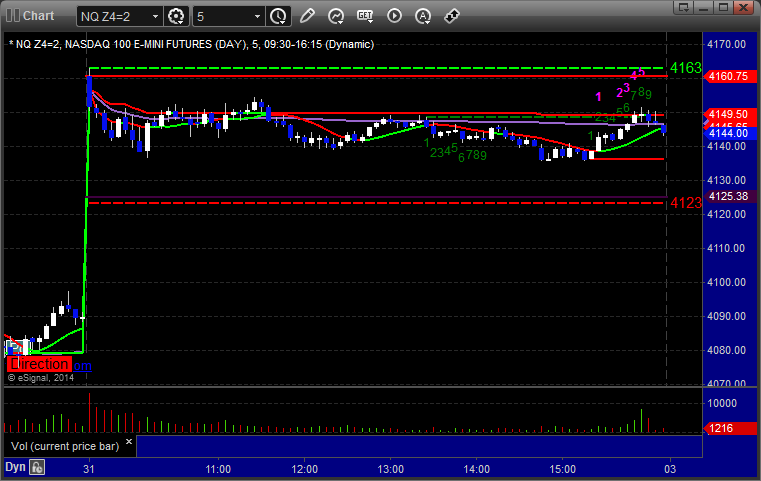Expand the NQ Z4=2 symbol dropdown
761x481 pixels.
(155, 17)
